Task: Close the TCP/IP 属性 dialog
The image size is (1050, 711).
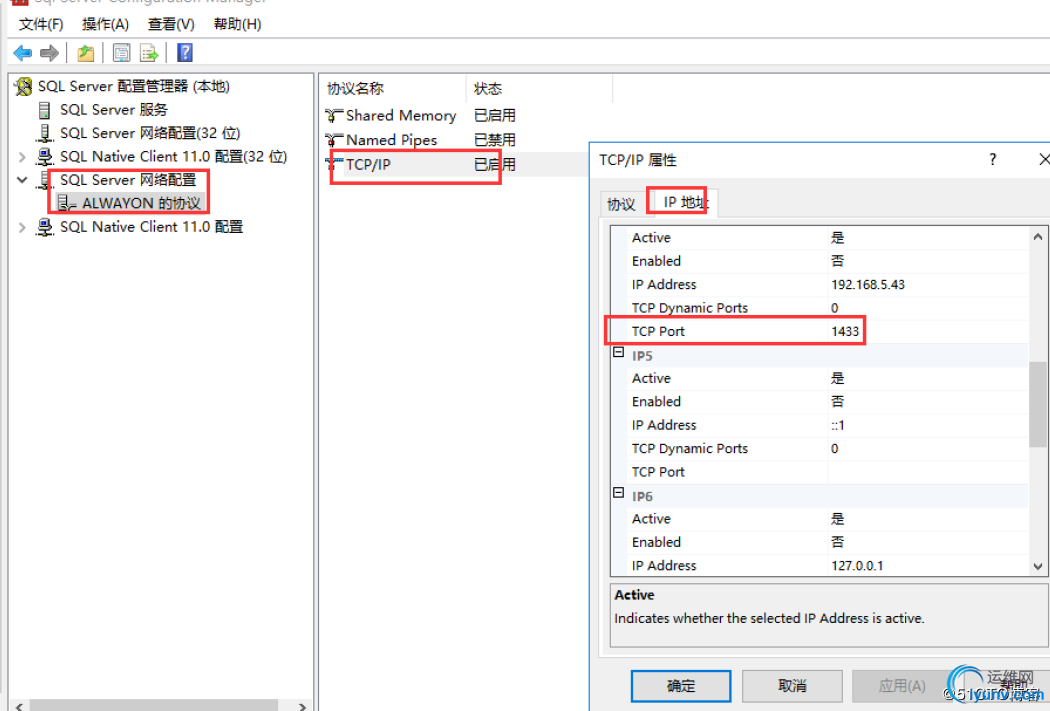Action: 1043,159
